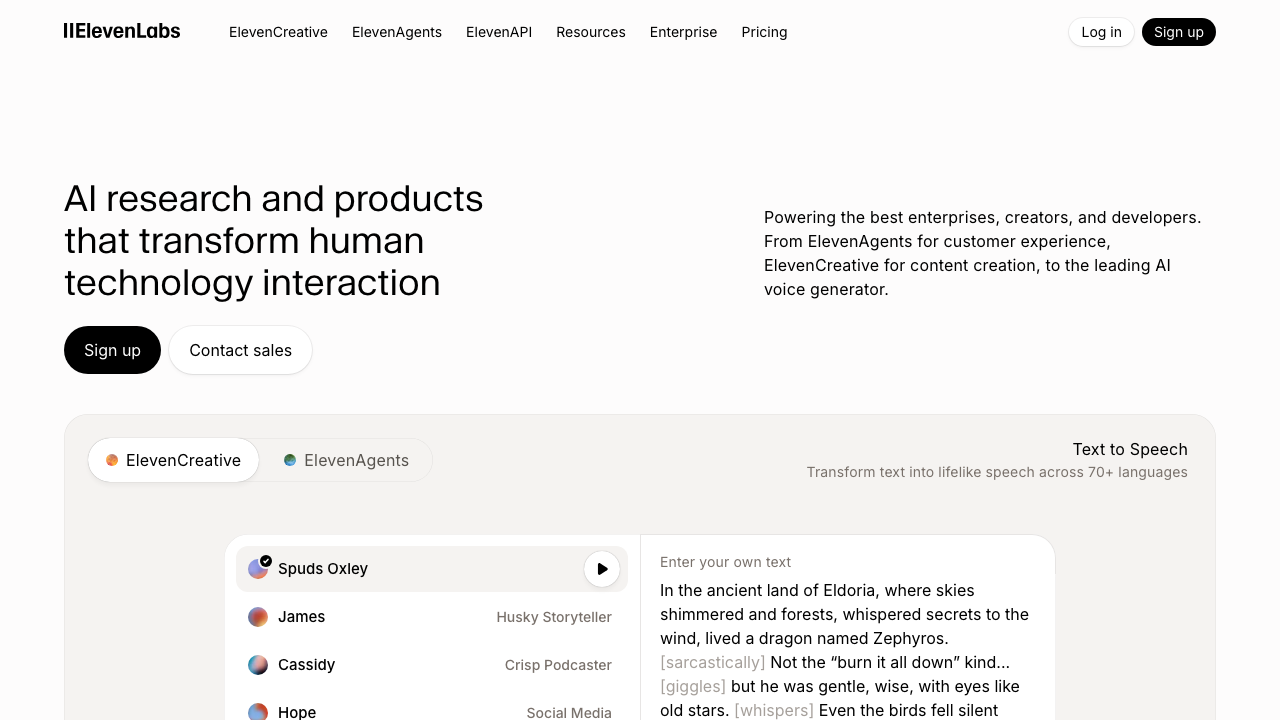The image size is (1280, 720).
Task: Open the ElevenAgents navigation dropdown
Action: [x=397, y=32]
